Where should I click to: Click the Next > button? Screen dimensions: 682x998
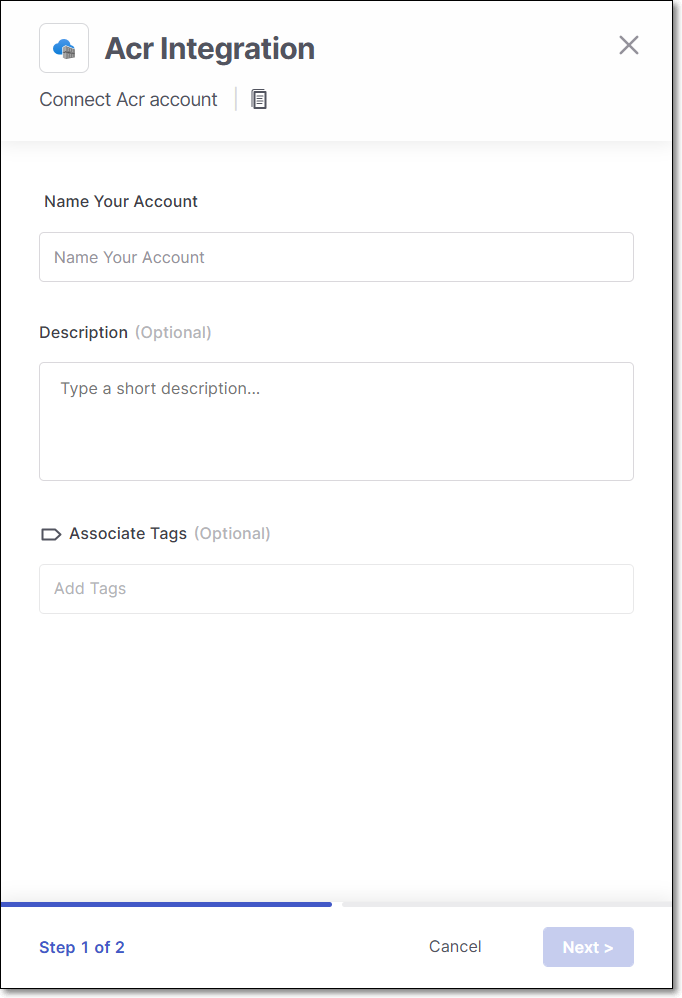point(588,947)
